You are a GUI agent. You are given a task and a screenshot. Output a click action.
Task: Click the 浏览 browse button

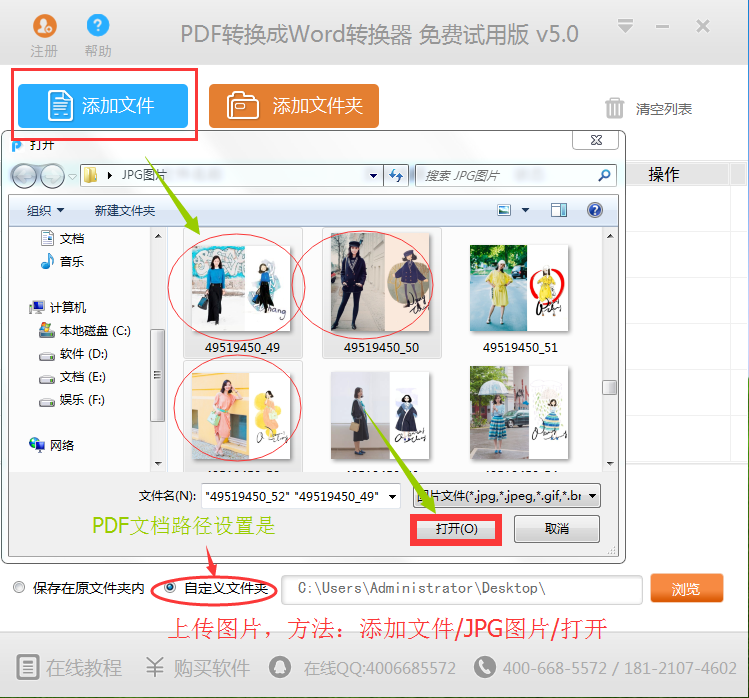coord(686,588)
